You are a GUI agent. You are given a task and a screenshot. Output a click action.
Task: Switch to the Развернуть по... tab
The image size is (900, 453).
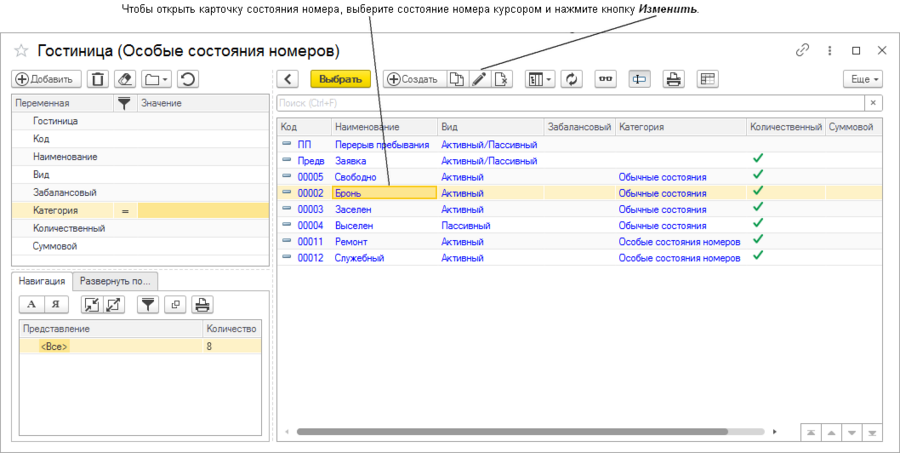[x=115, y=281]
